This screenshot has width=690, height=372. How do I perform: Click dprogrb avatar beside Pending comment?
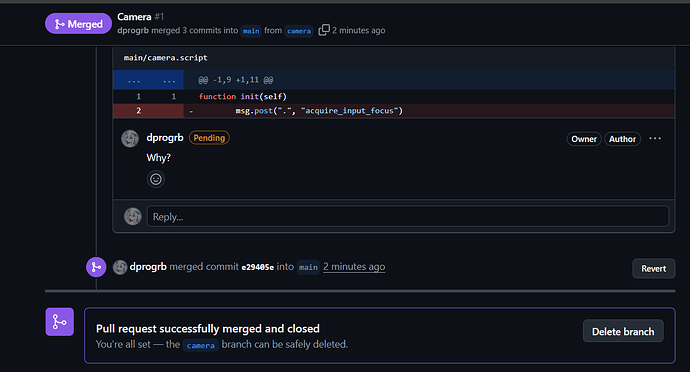130,139
